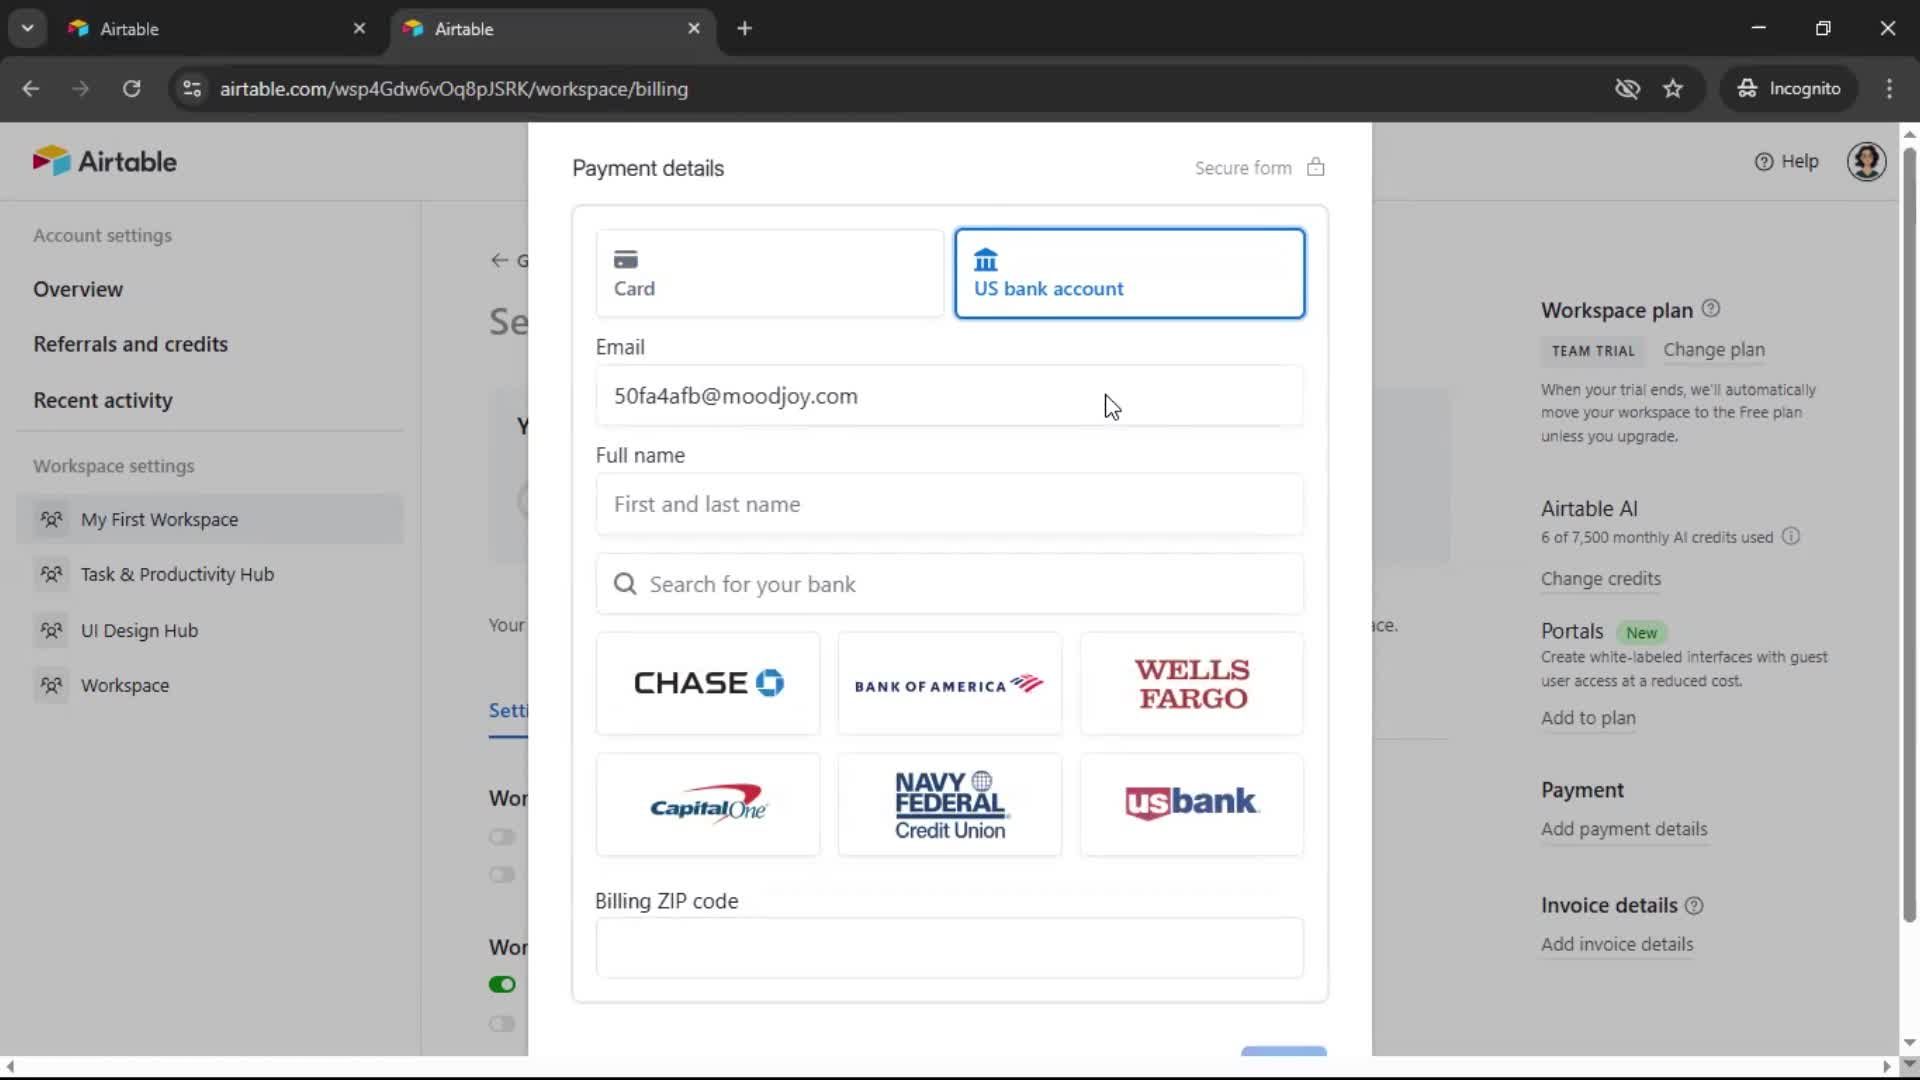The image size is (1920, 1080).
Task: Click the AI credits info icon
Action: pos(1791,537)
